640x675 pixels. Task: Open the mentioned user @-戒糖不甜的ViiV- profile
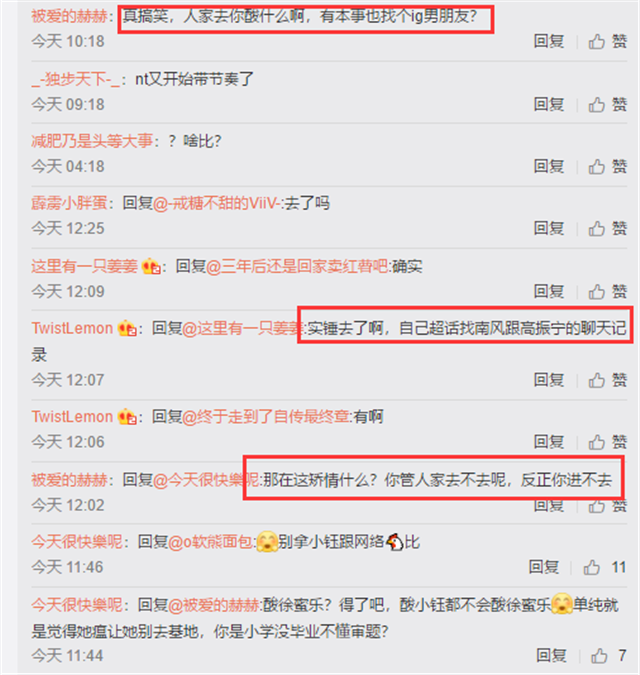click(x=218, y=203)
